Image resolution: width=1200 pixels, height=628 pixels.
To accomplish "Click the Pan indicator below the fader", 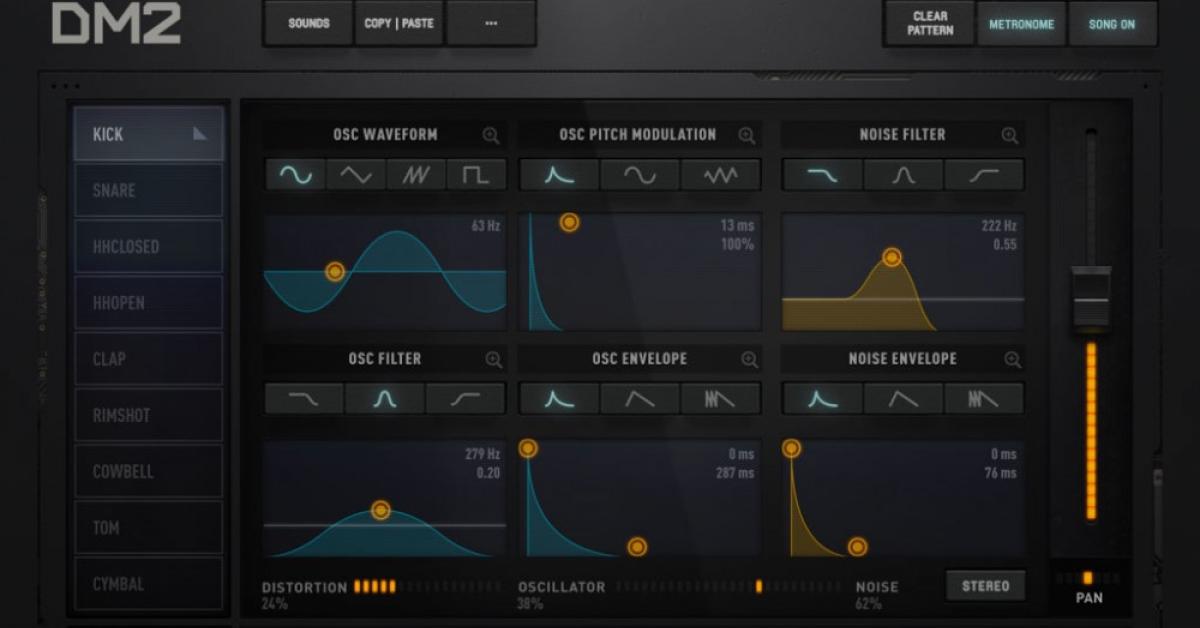I will [1087, 578].
